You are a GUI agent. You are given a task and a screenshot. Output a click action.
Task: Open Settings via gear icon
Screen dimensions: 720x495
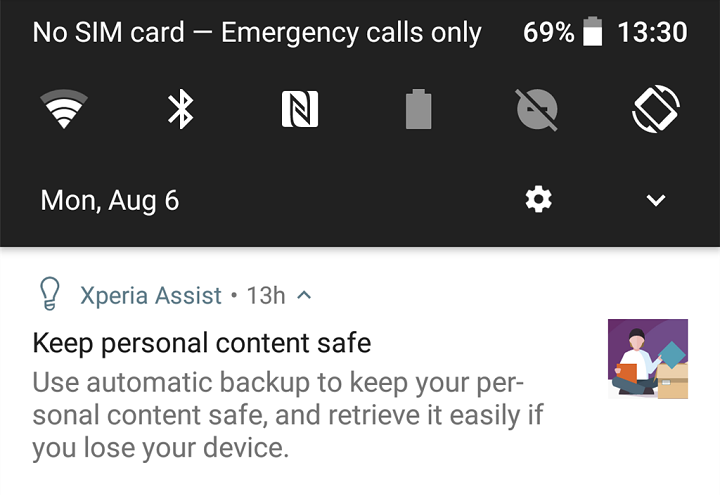(539, 200)
